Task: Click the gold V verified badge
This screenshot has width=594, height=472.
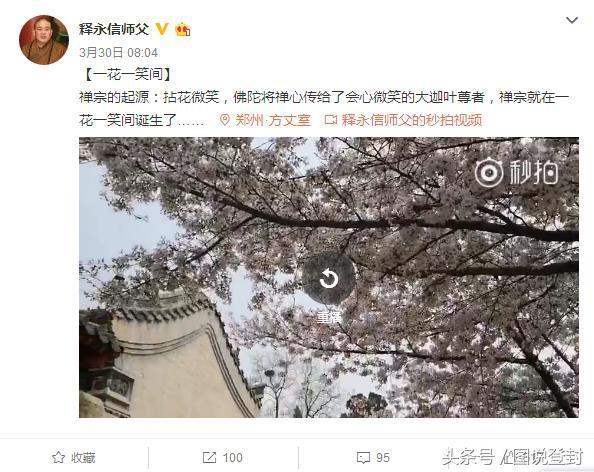Action: click(x=162, y=28)
